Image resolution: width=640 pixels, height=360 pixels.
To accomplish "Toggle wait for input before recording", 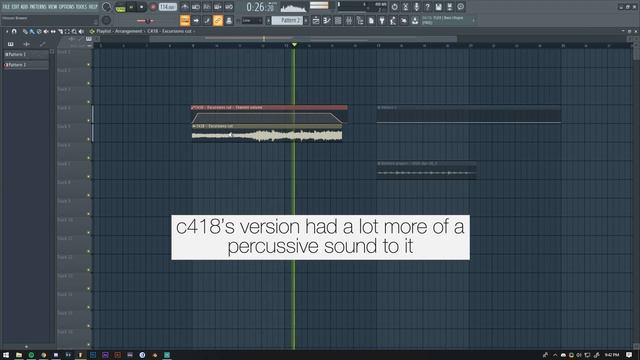I will coord(196,7).
